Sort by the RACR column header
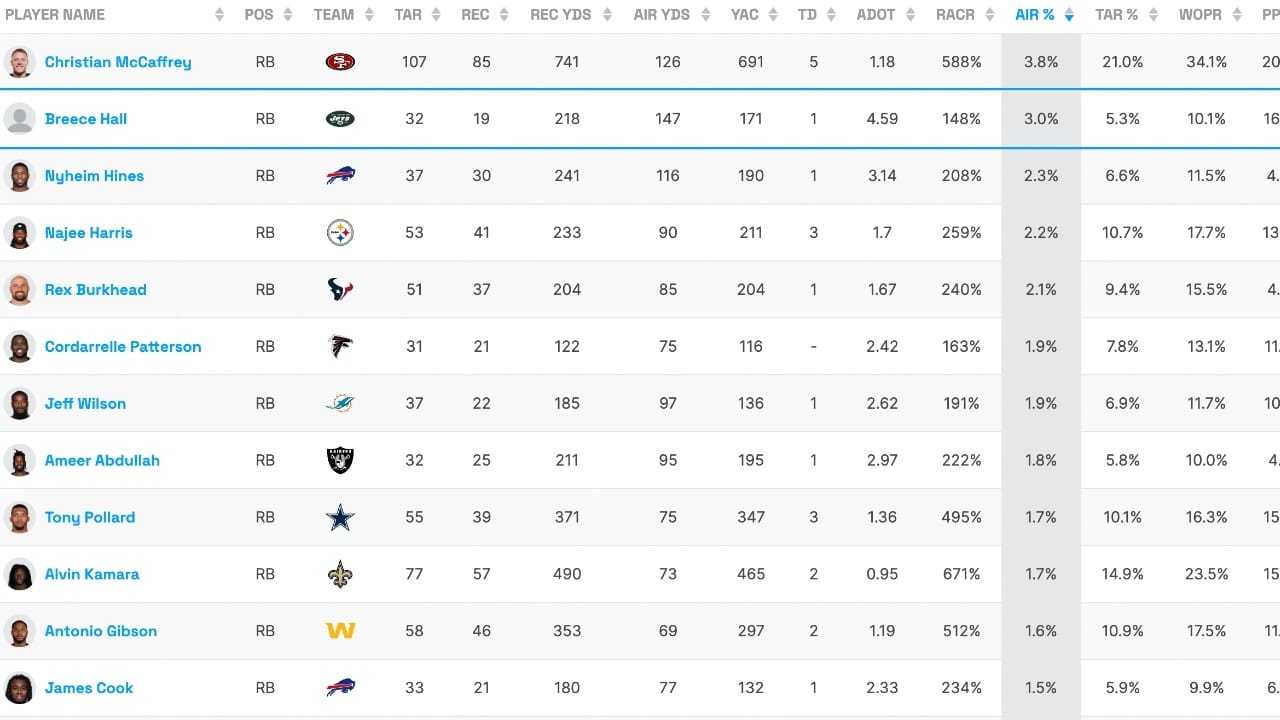The height and width of the screenshot is (720, 1280). pyautogui.click(x=955, y=15)
